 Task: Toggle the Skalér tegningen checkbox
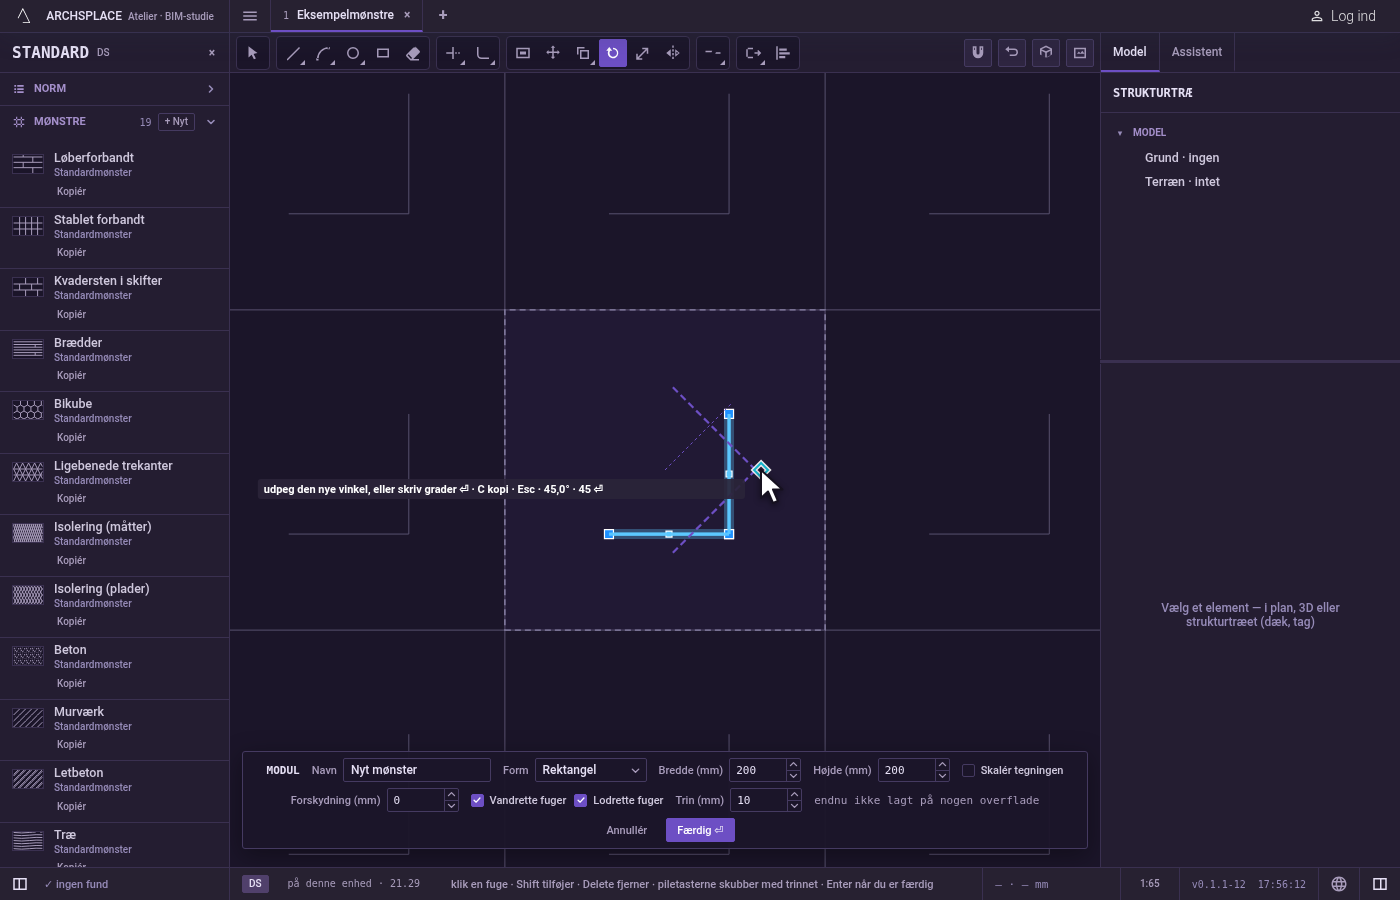(x=968, y=770)
